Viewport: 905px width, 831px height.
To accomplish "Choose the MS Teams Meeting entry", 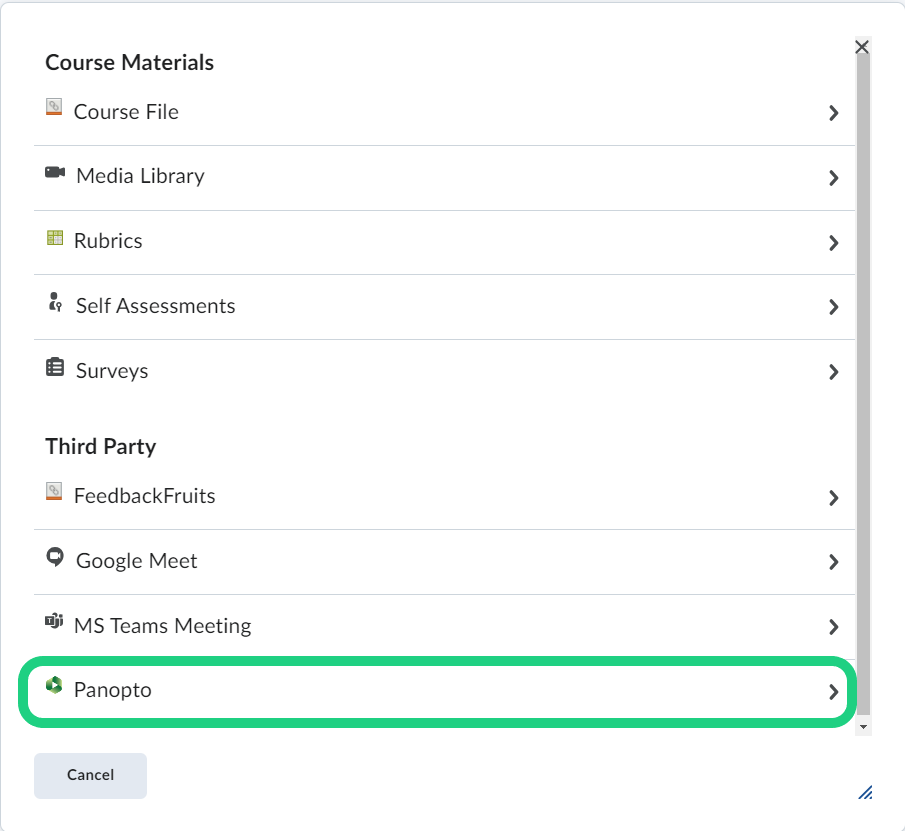I will click(162, 626).
